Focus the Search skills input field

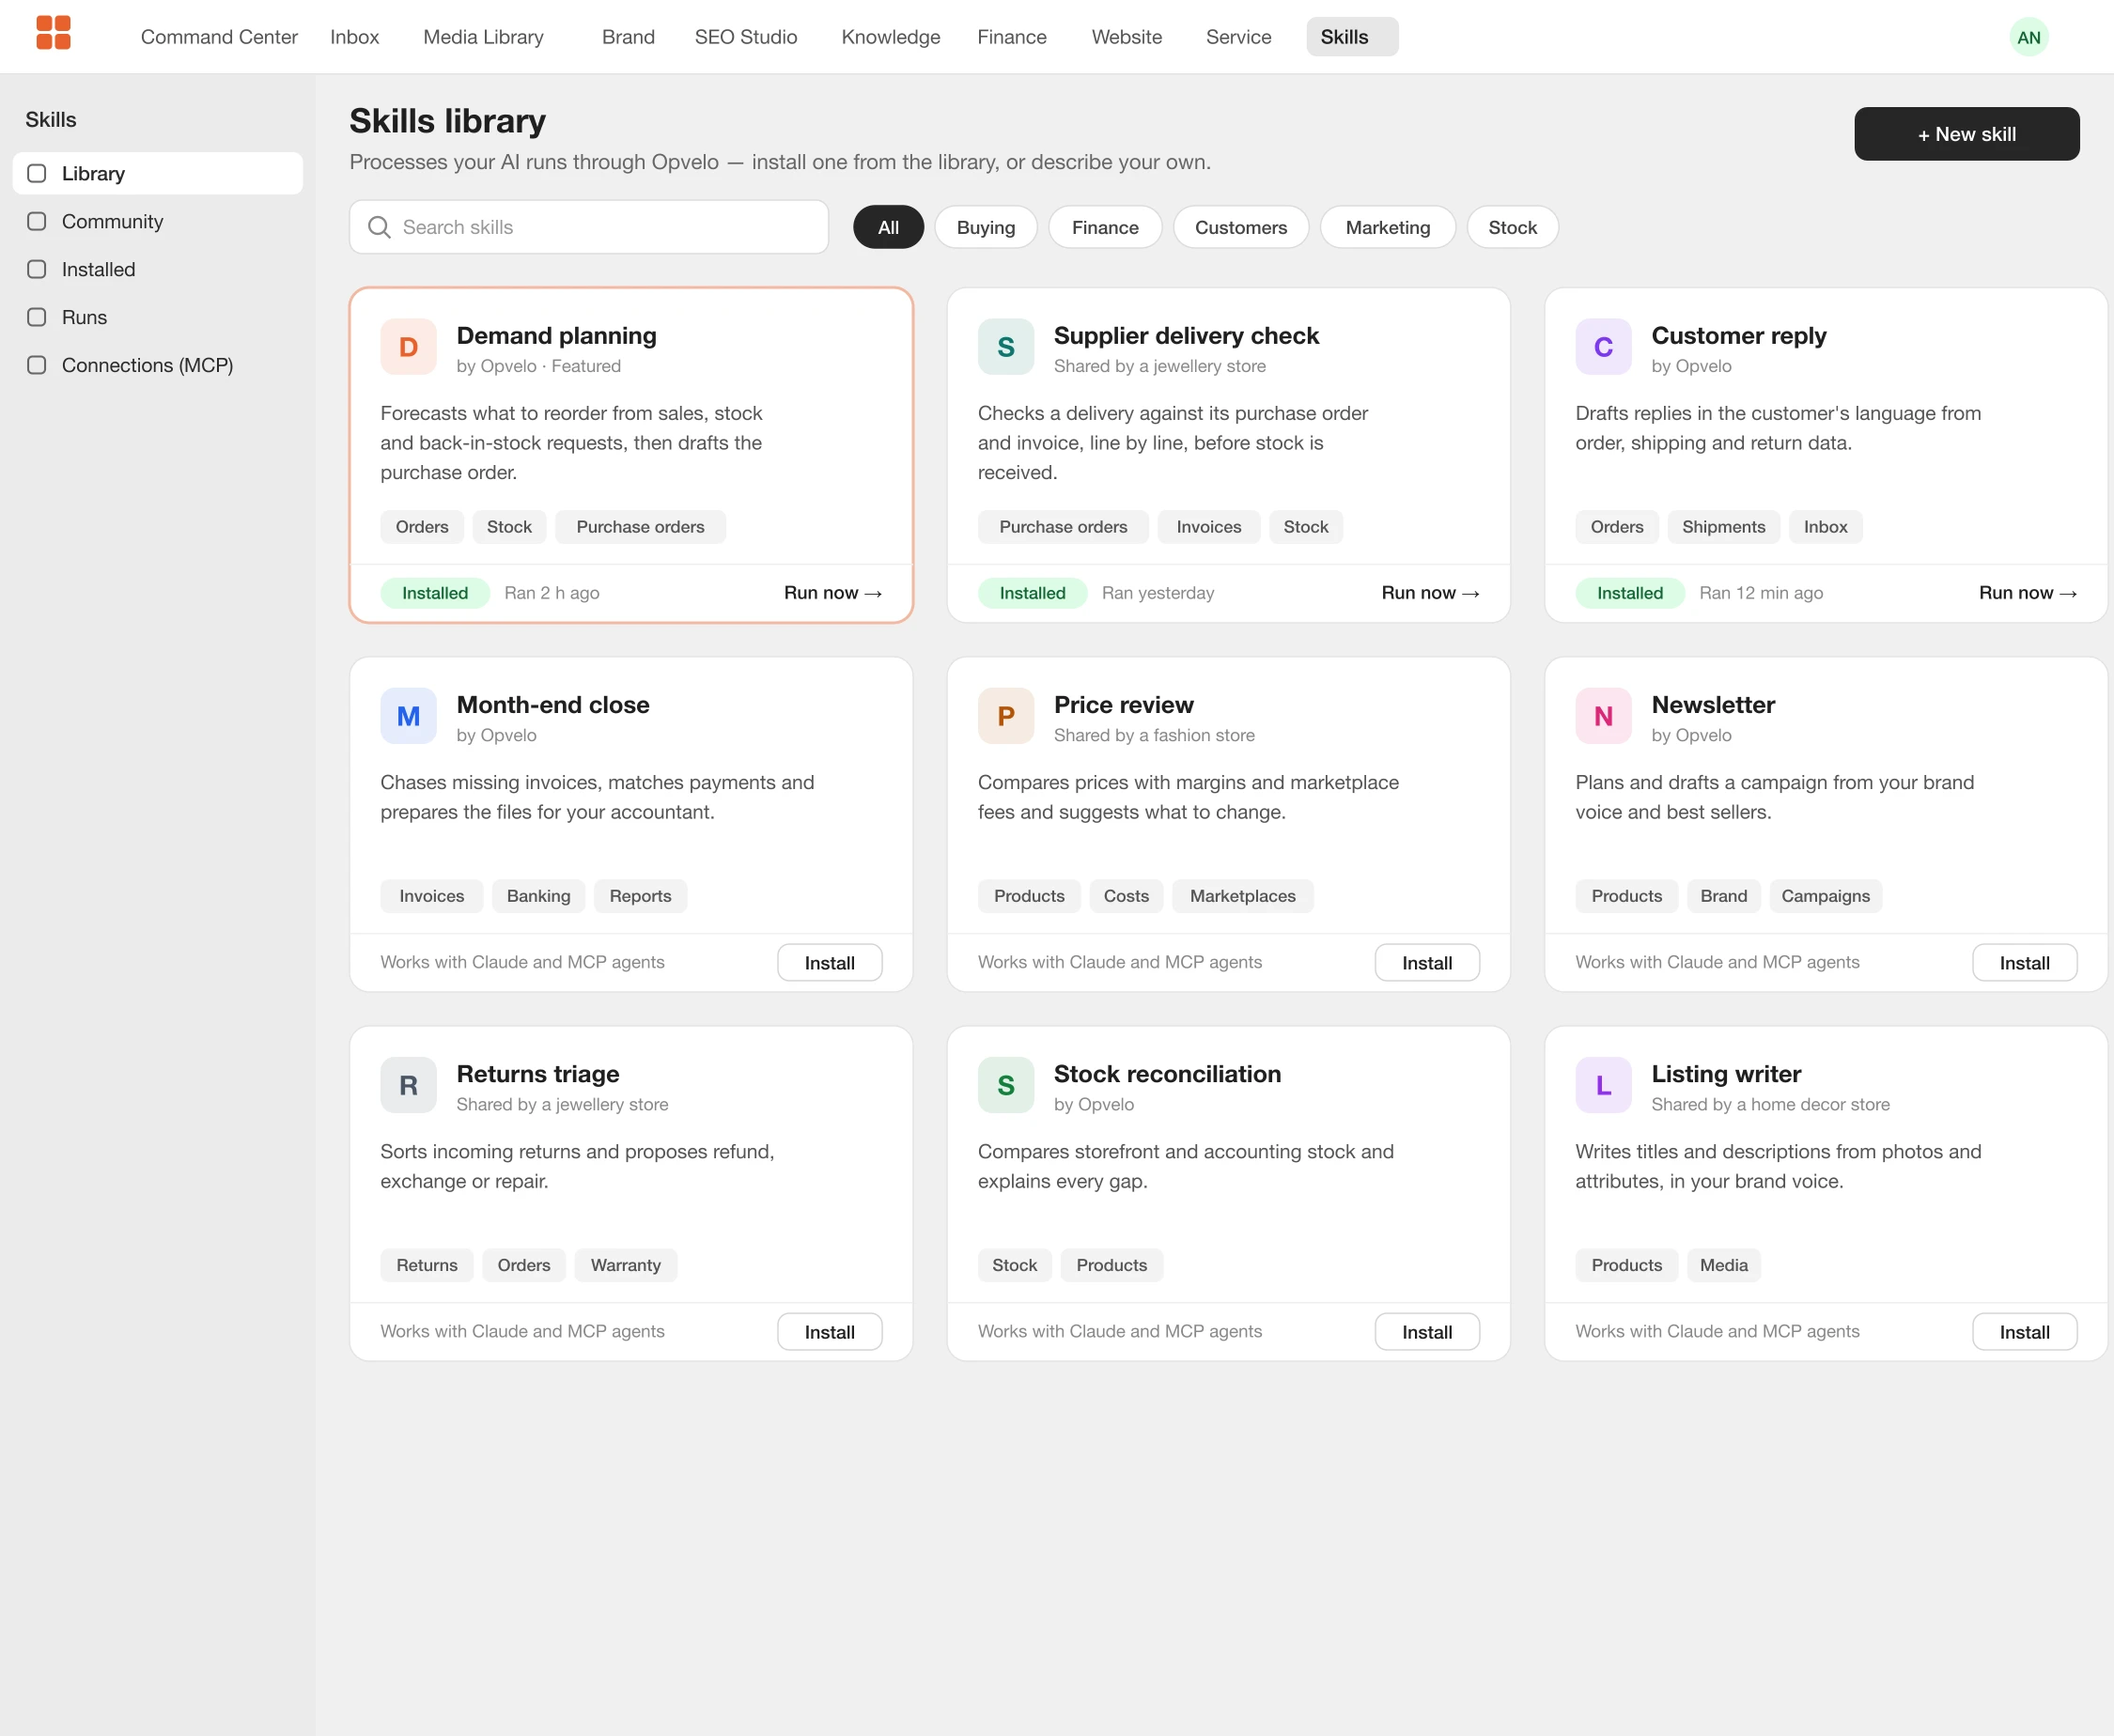click(589, 227)
